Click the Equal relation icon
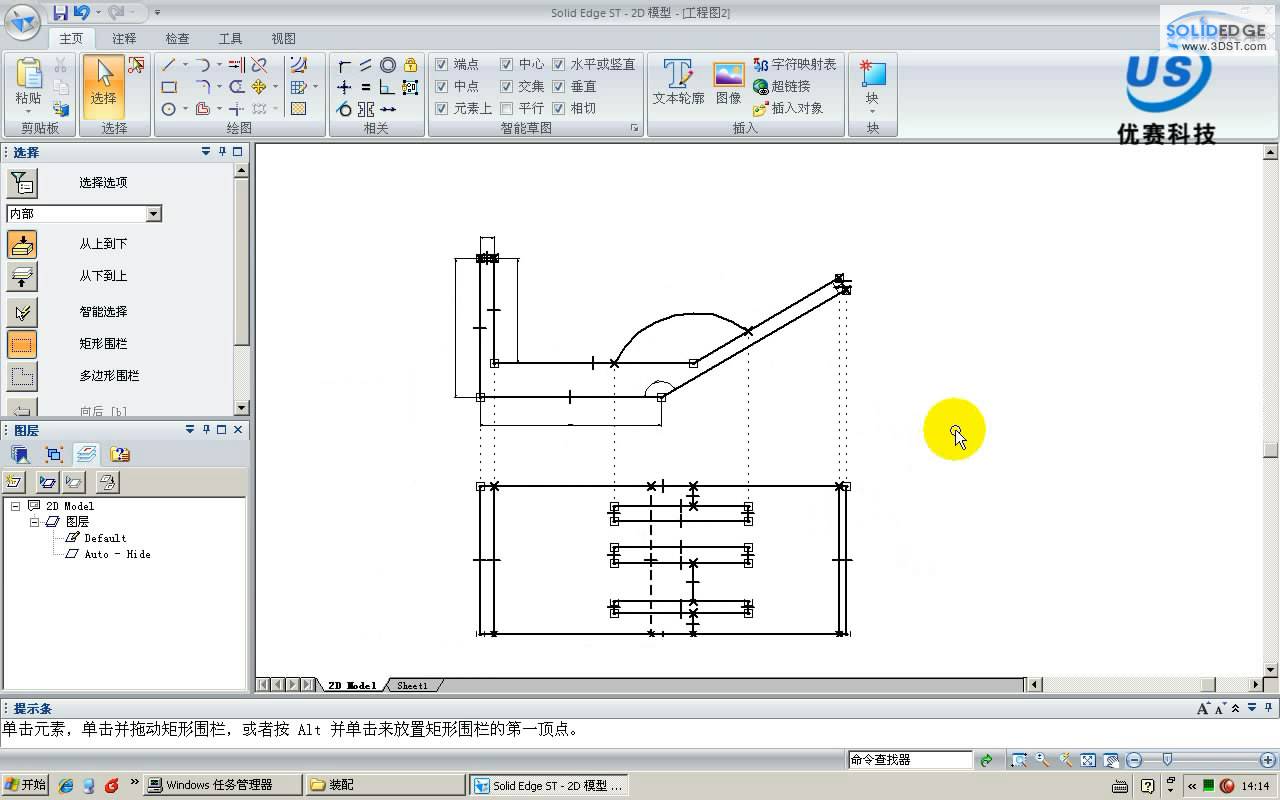1280x800 pixels. (366, 87)
